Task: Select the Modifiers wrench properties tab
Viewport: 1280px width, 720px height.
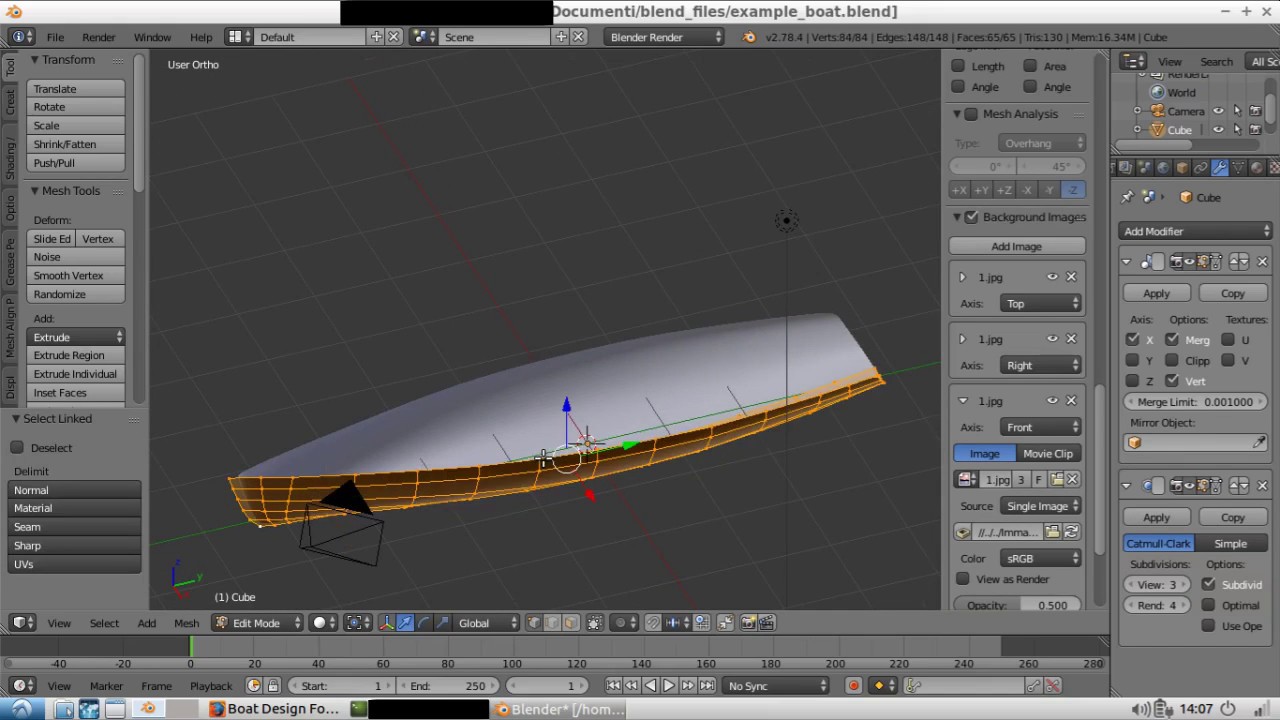Action: [x=1220, y=167]
